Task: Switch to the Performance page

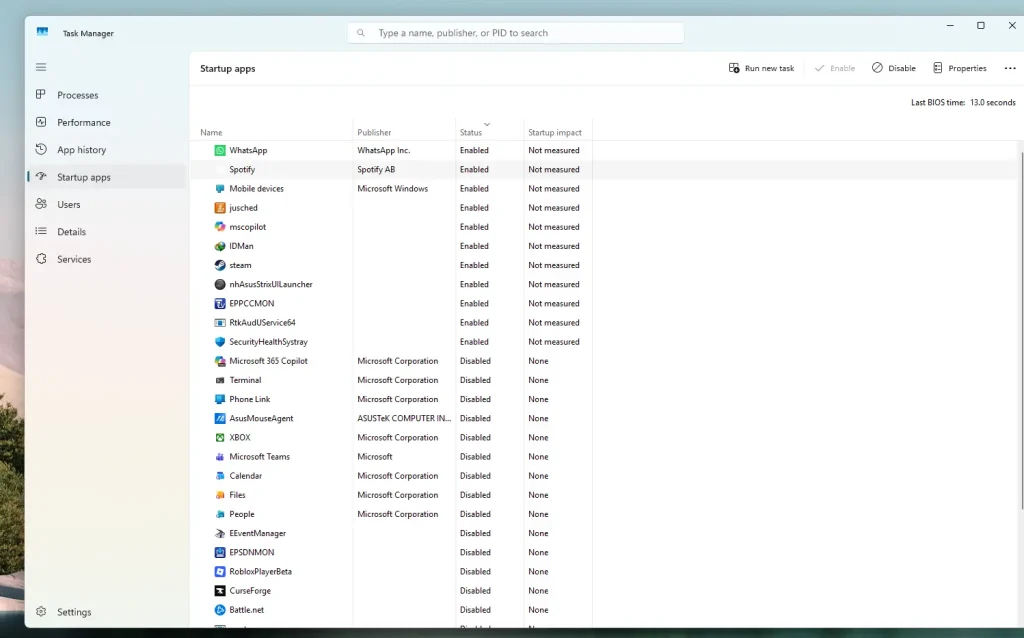Action: point(107,122)
